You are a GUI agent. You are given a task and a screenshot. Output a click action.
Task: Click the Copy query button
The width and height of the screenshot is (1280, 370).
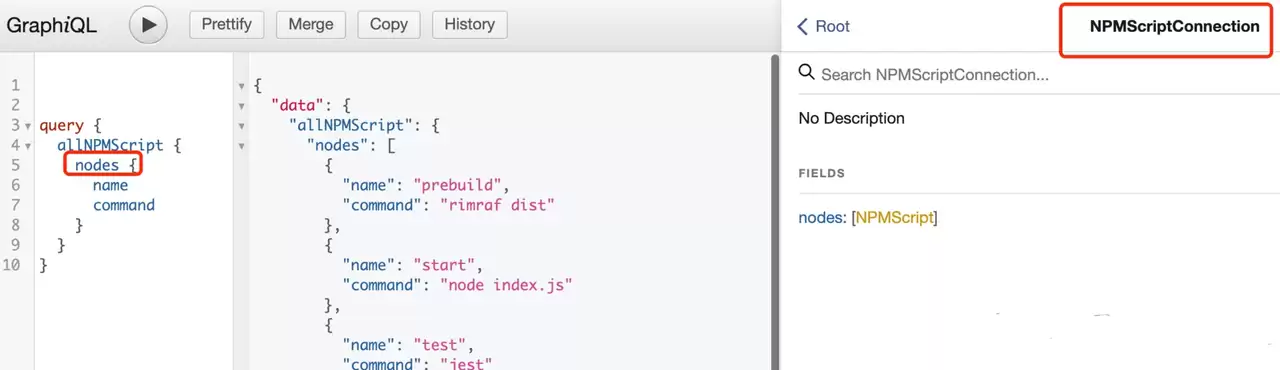389,25
